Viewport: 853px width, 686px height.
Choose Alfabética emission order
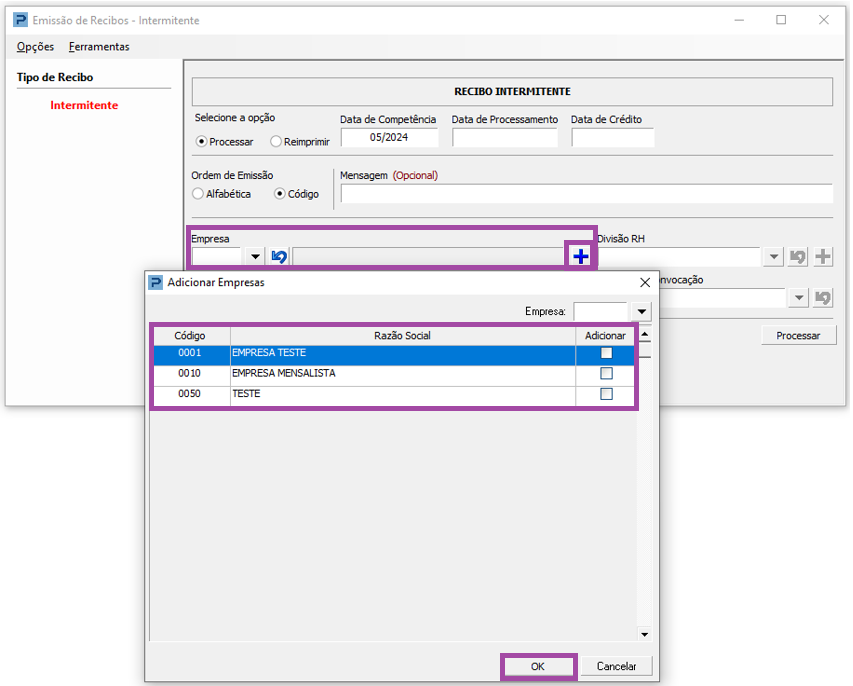pos(198,194)
